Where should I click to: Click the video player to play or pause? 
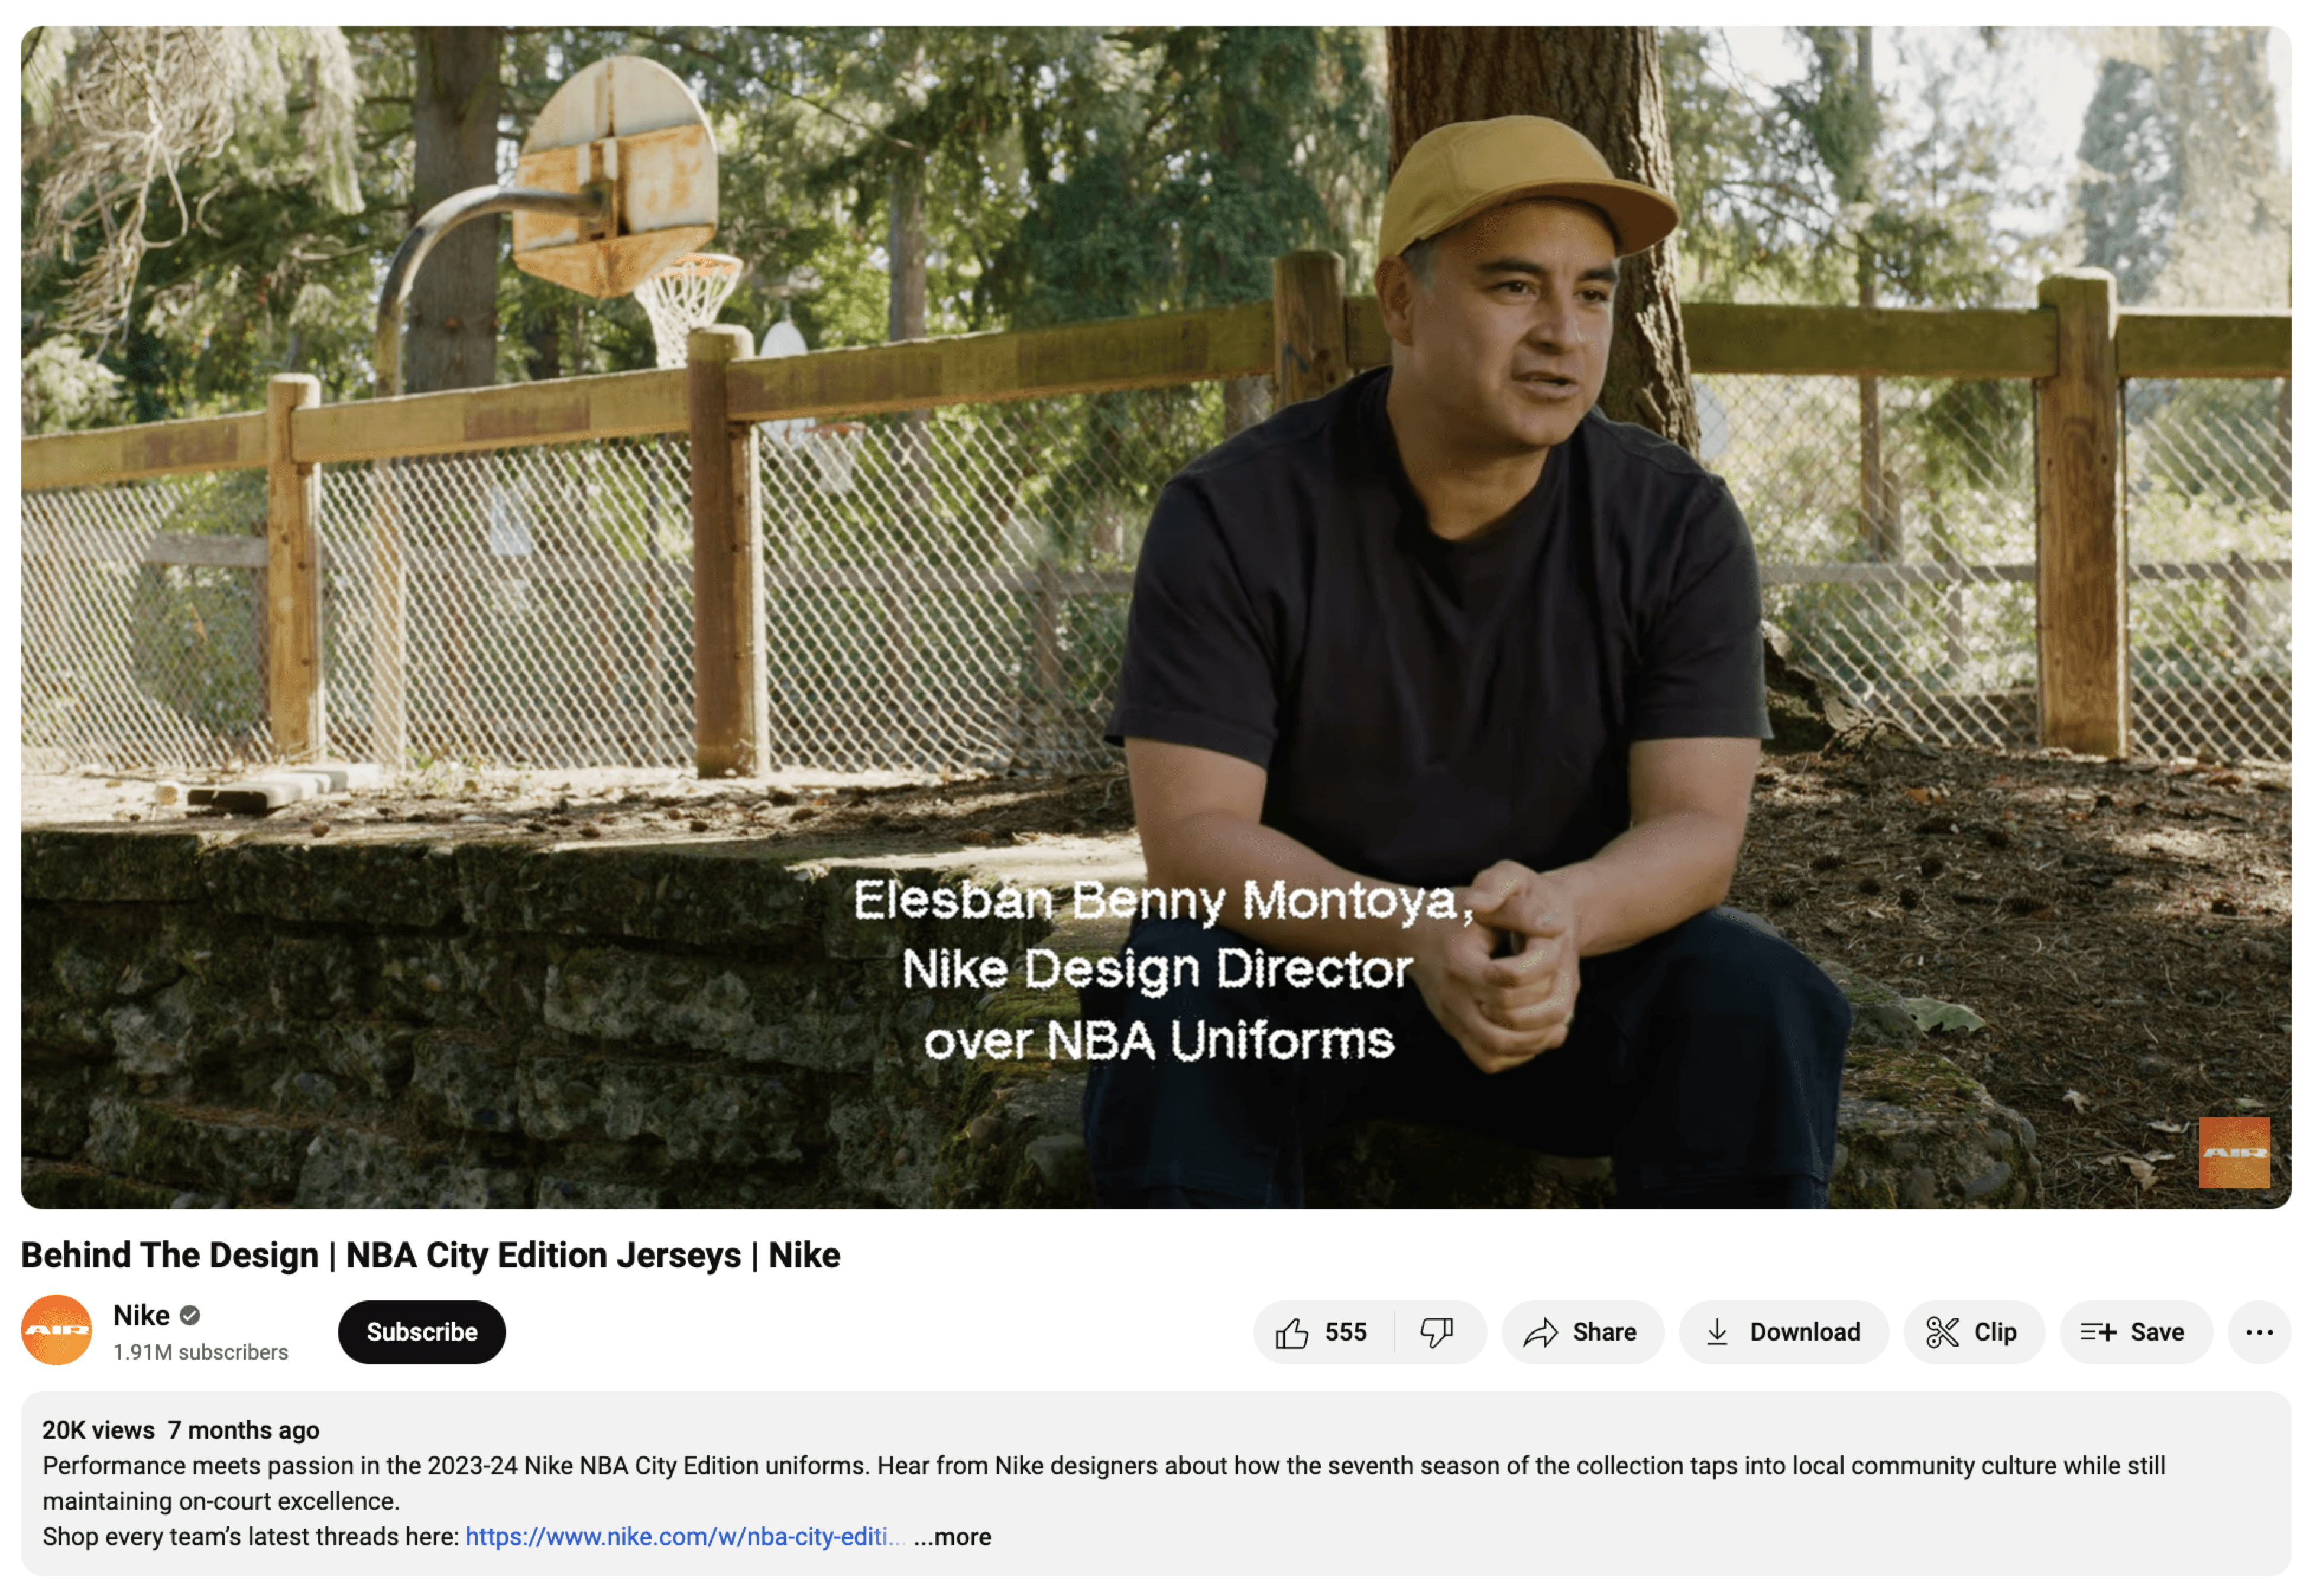click(1156, 617)
